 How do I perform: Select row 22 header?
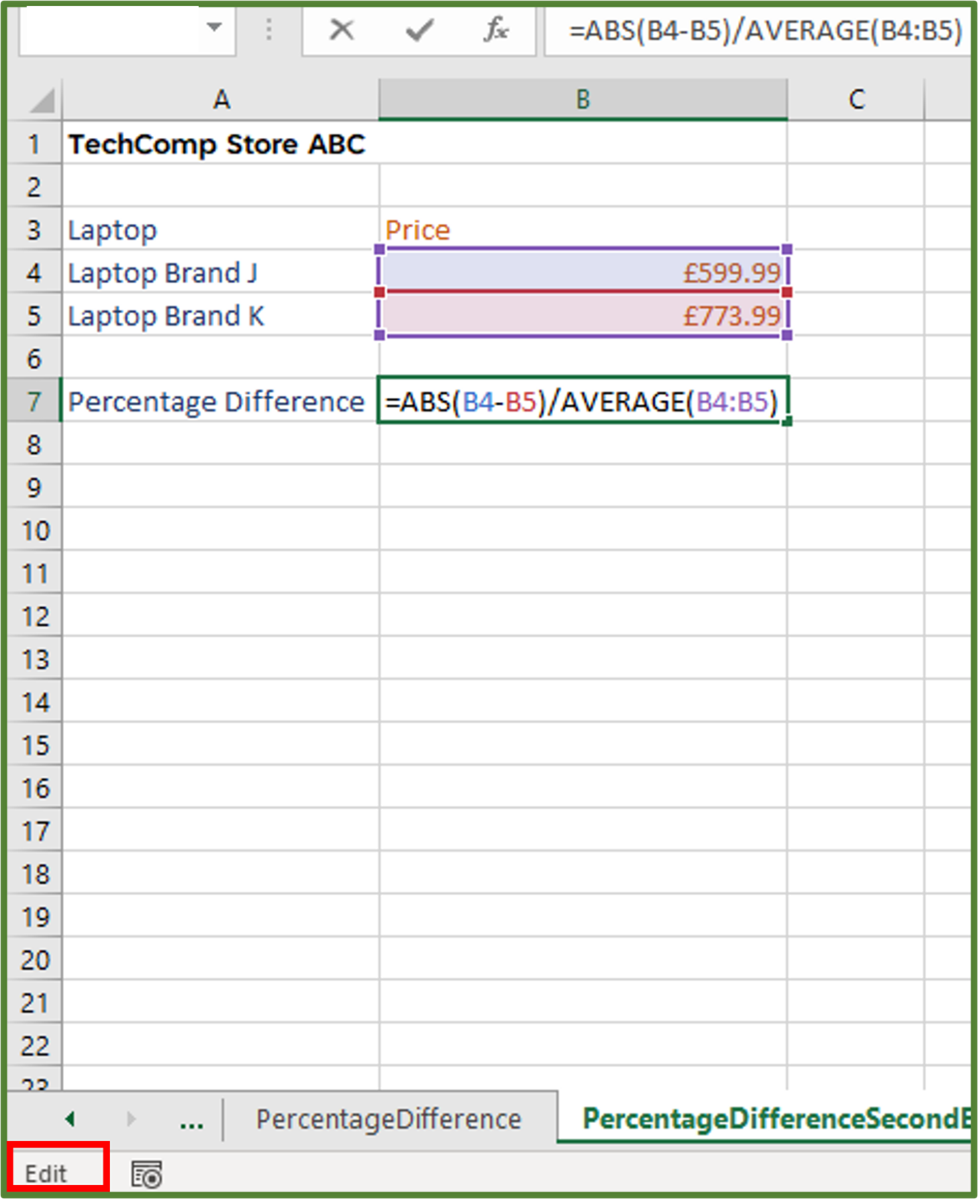(34, 1045)
